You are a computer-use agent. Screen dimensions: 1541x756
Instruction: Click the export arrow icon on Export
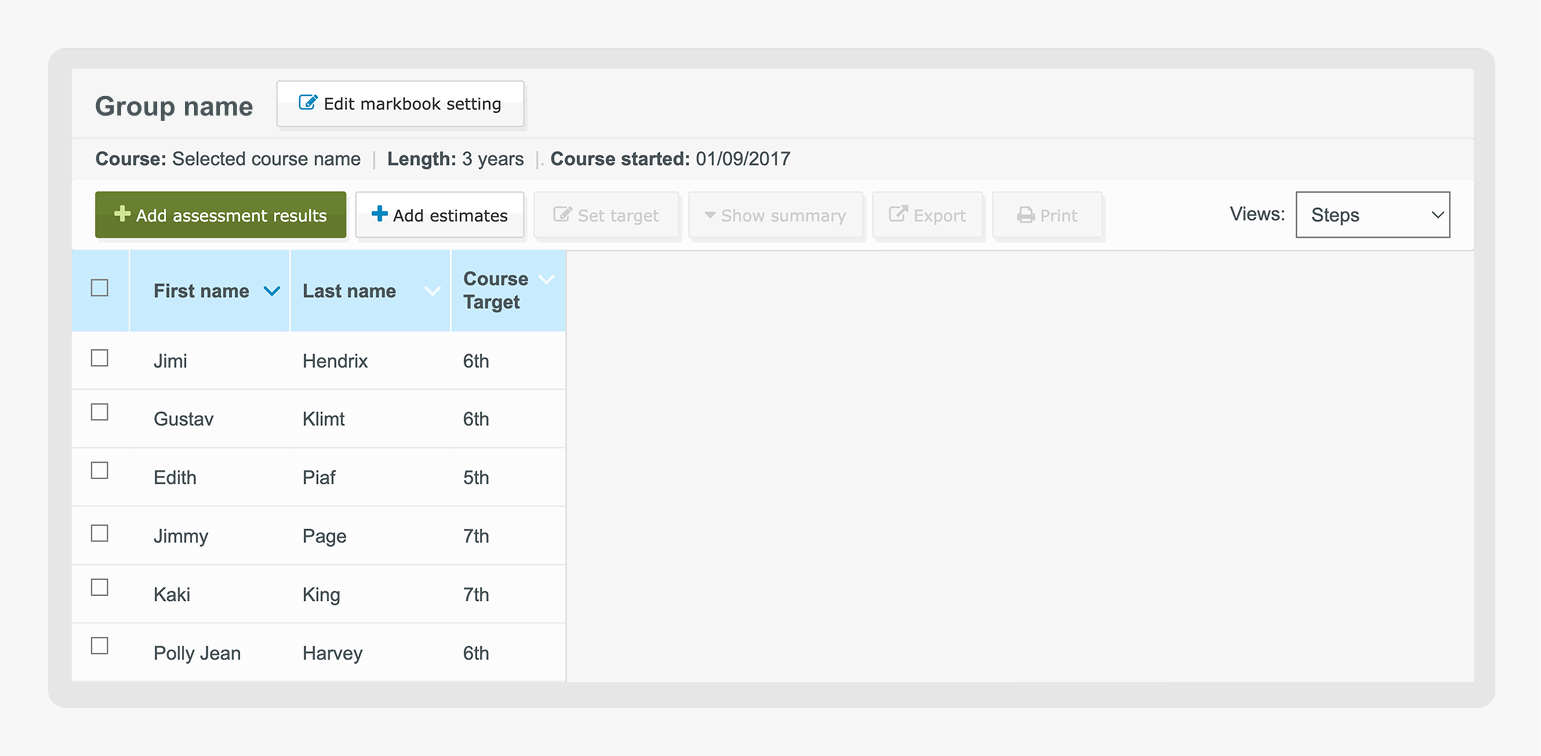898,214
